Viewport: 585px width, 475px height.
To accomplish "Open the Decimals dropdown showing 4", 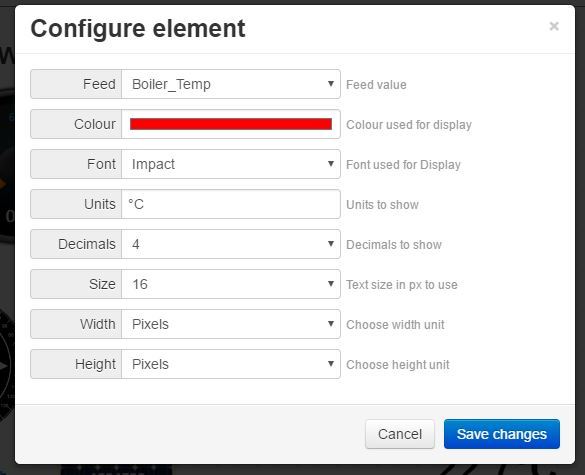I will point(231,244).
